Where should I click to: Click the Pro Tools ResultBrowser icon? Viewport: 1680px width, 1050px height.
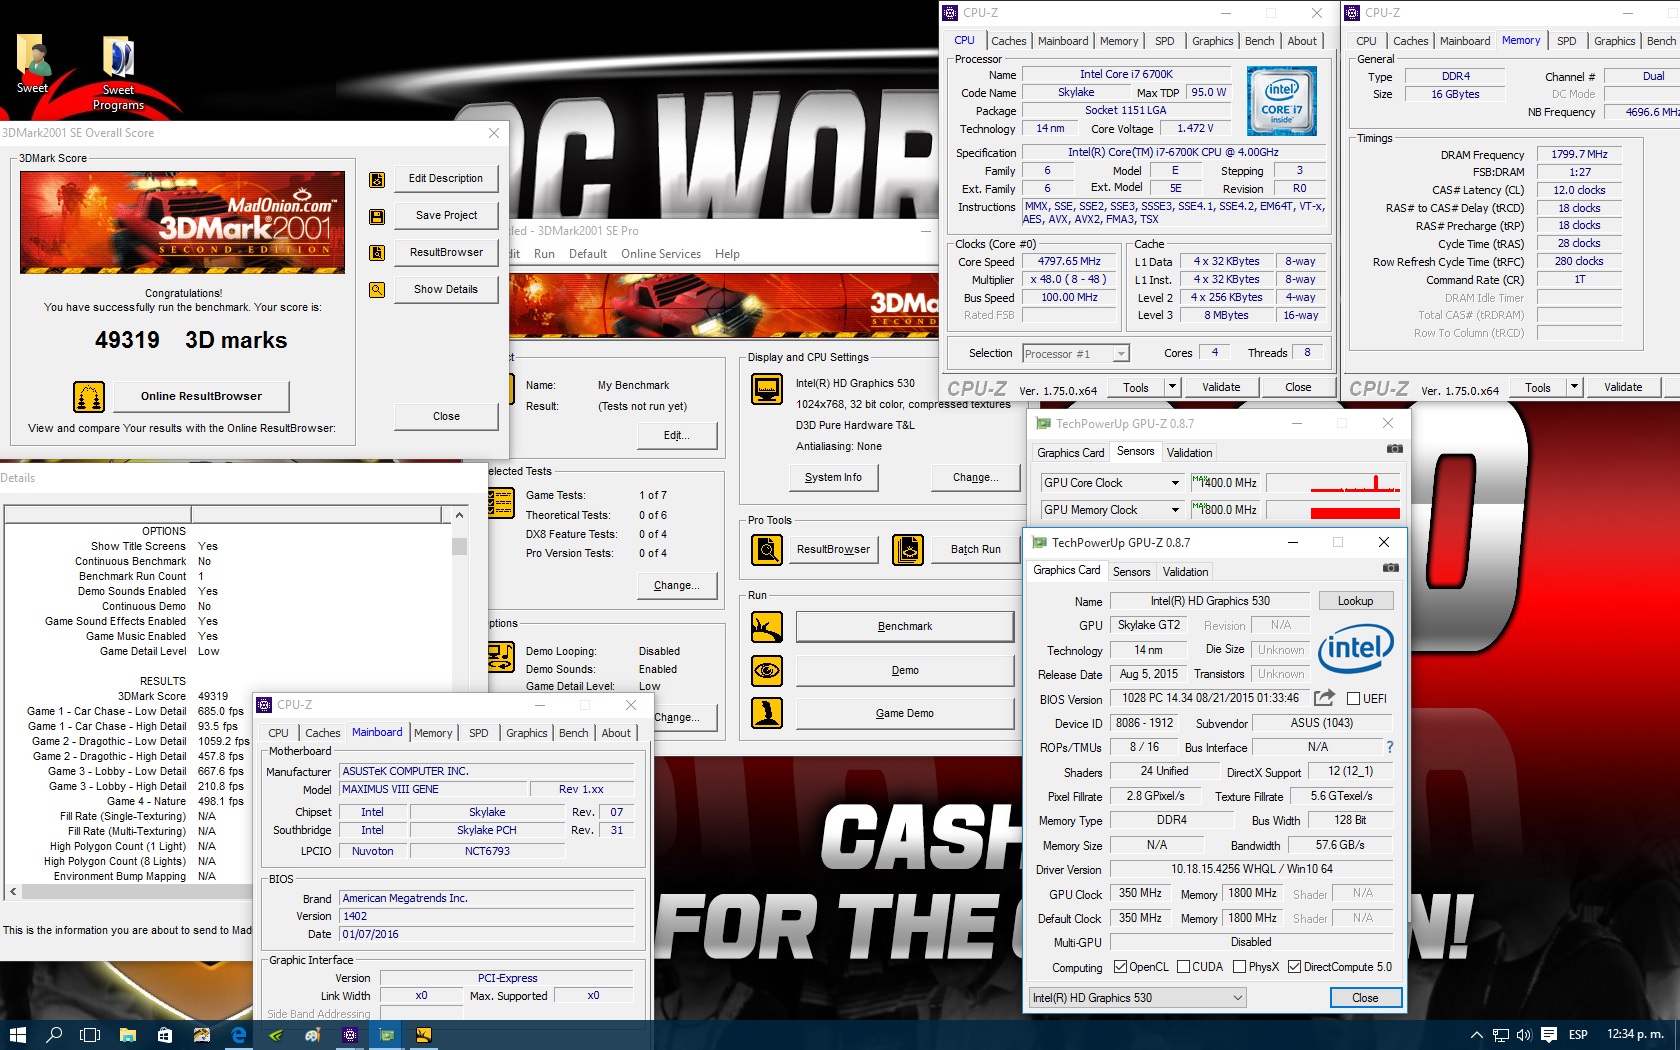[767, 549]
